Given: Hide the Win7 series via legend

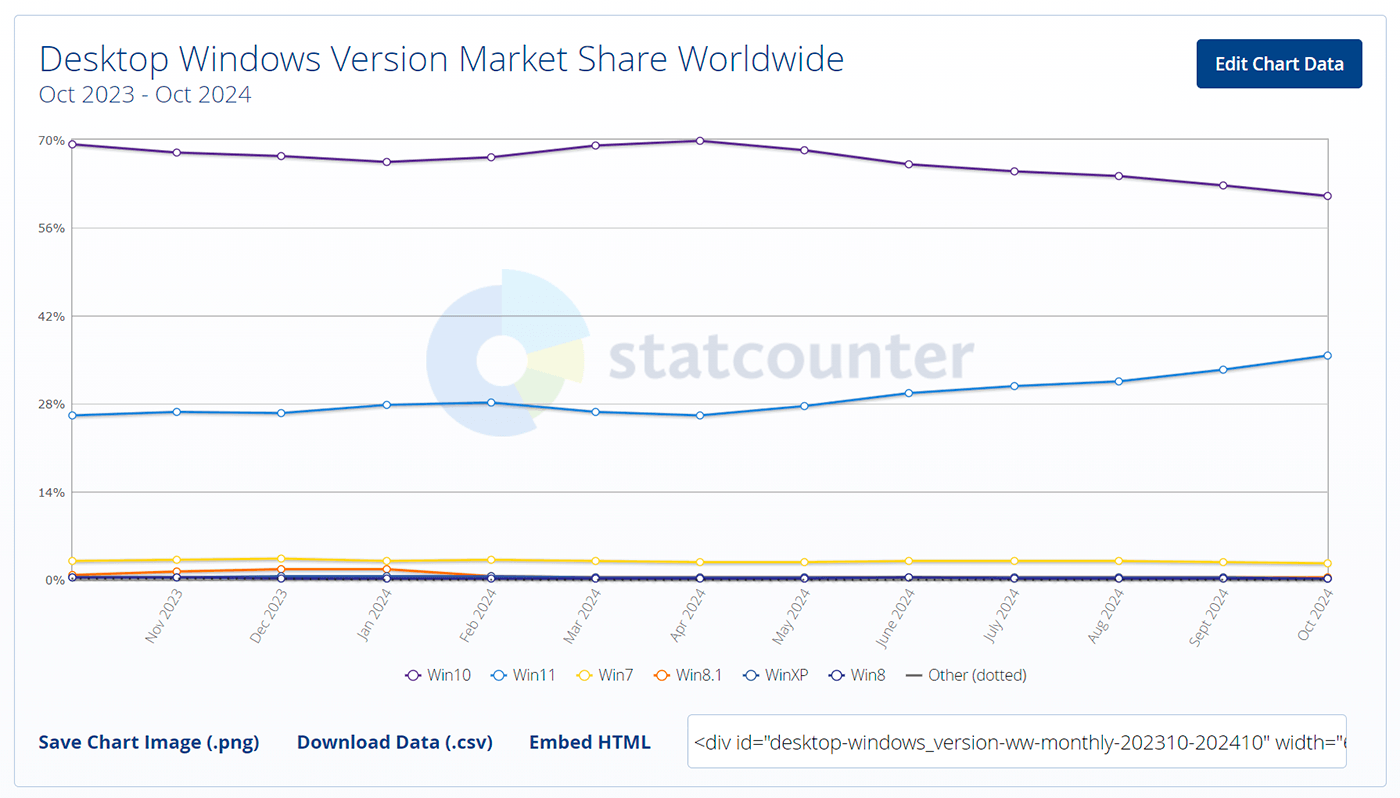Looking at the screenshot, I should [606, 675].
